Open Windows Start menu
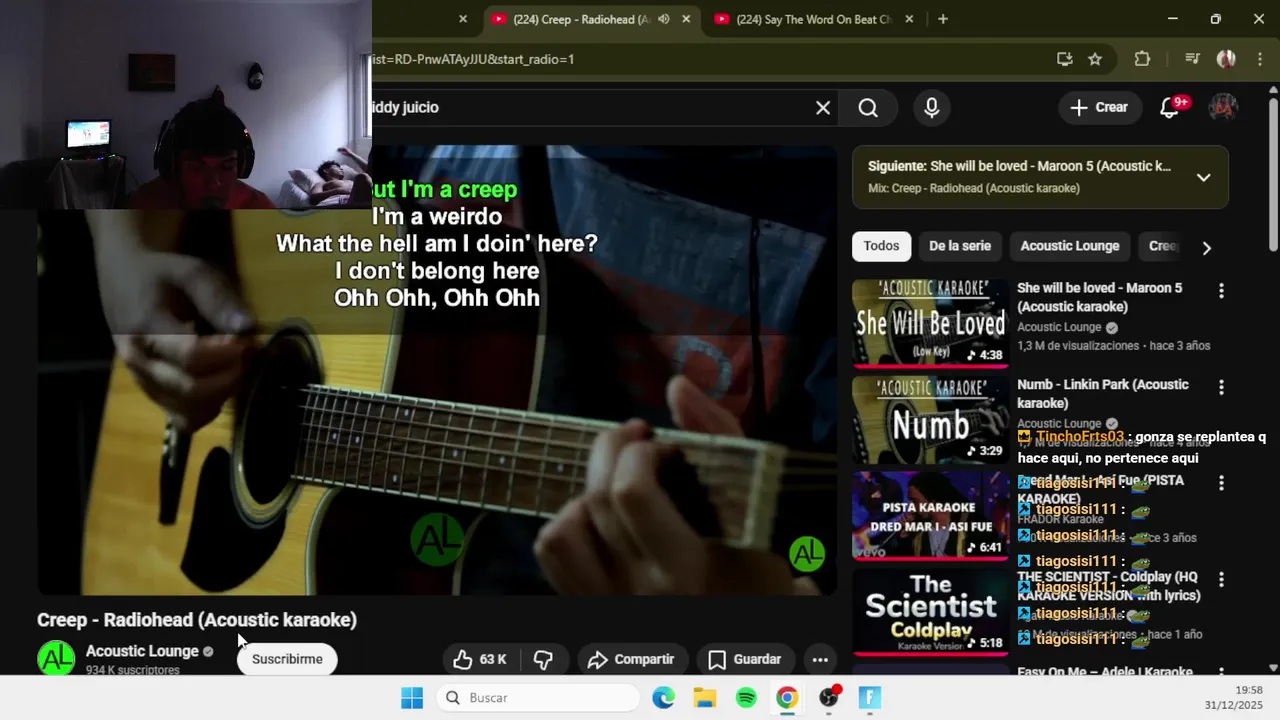 pos(412,698)
